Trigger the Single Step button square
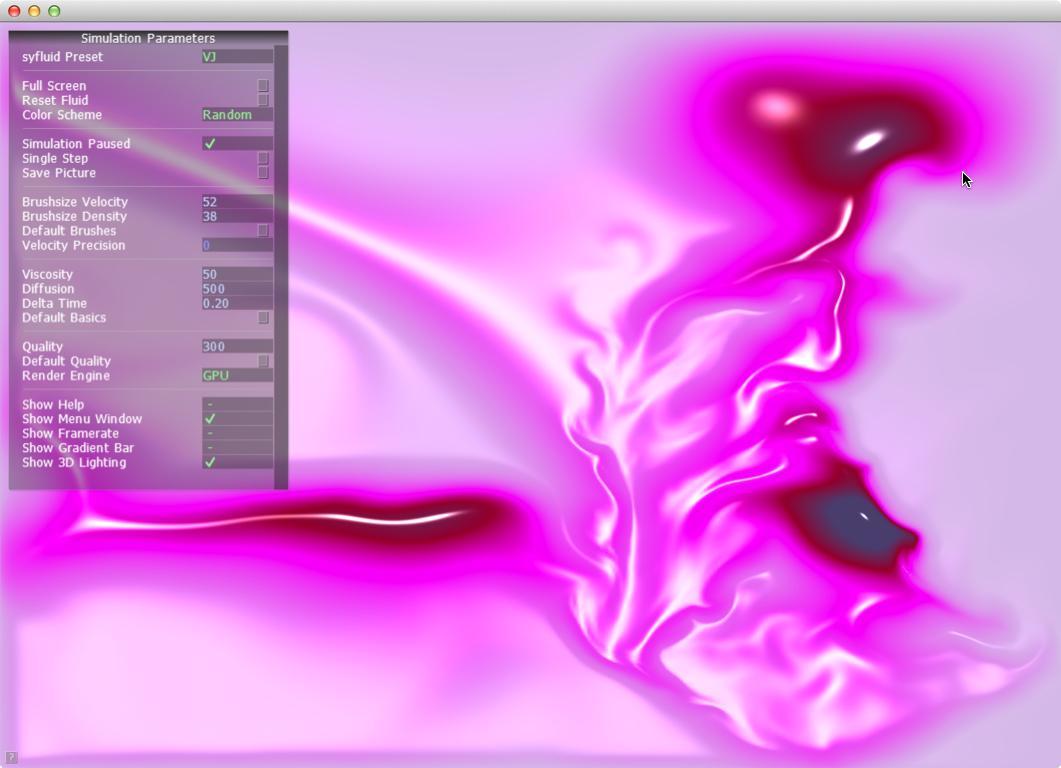This screenshot has height=768, width=1061. pyautogui.click(x=263, y=158)
